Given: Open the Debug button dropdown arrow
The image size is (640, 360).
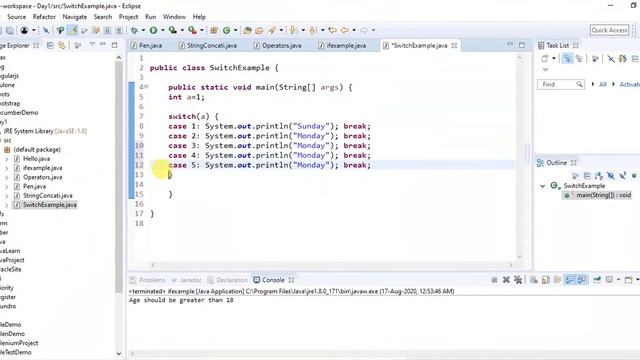Looking at the screenshot, I should [143, 30].
